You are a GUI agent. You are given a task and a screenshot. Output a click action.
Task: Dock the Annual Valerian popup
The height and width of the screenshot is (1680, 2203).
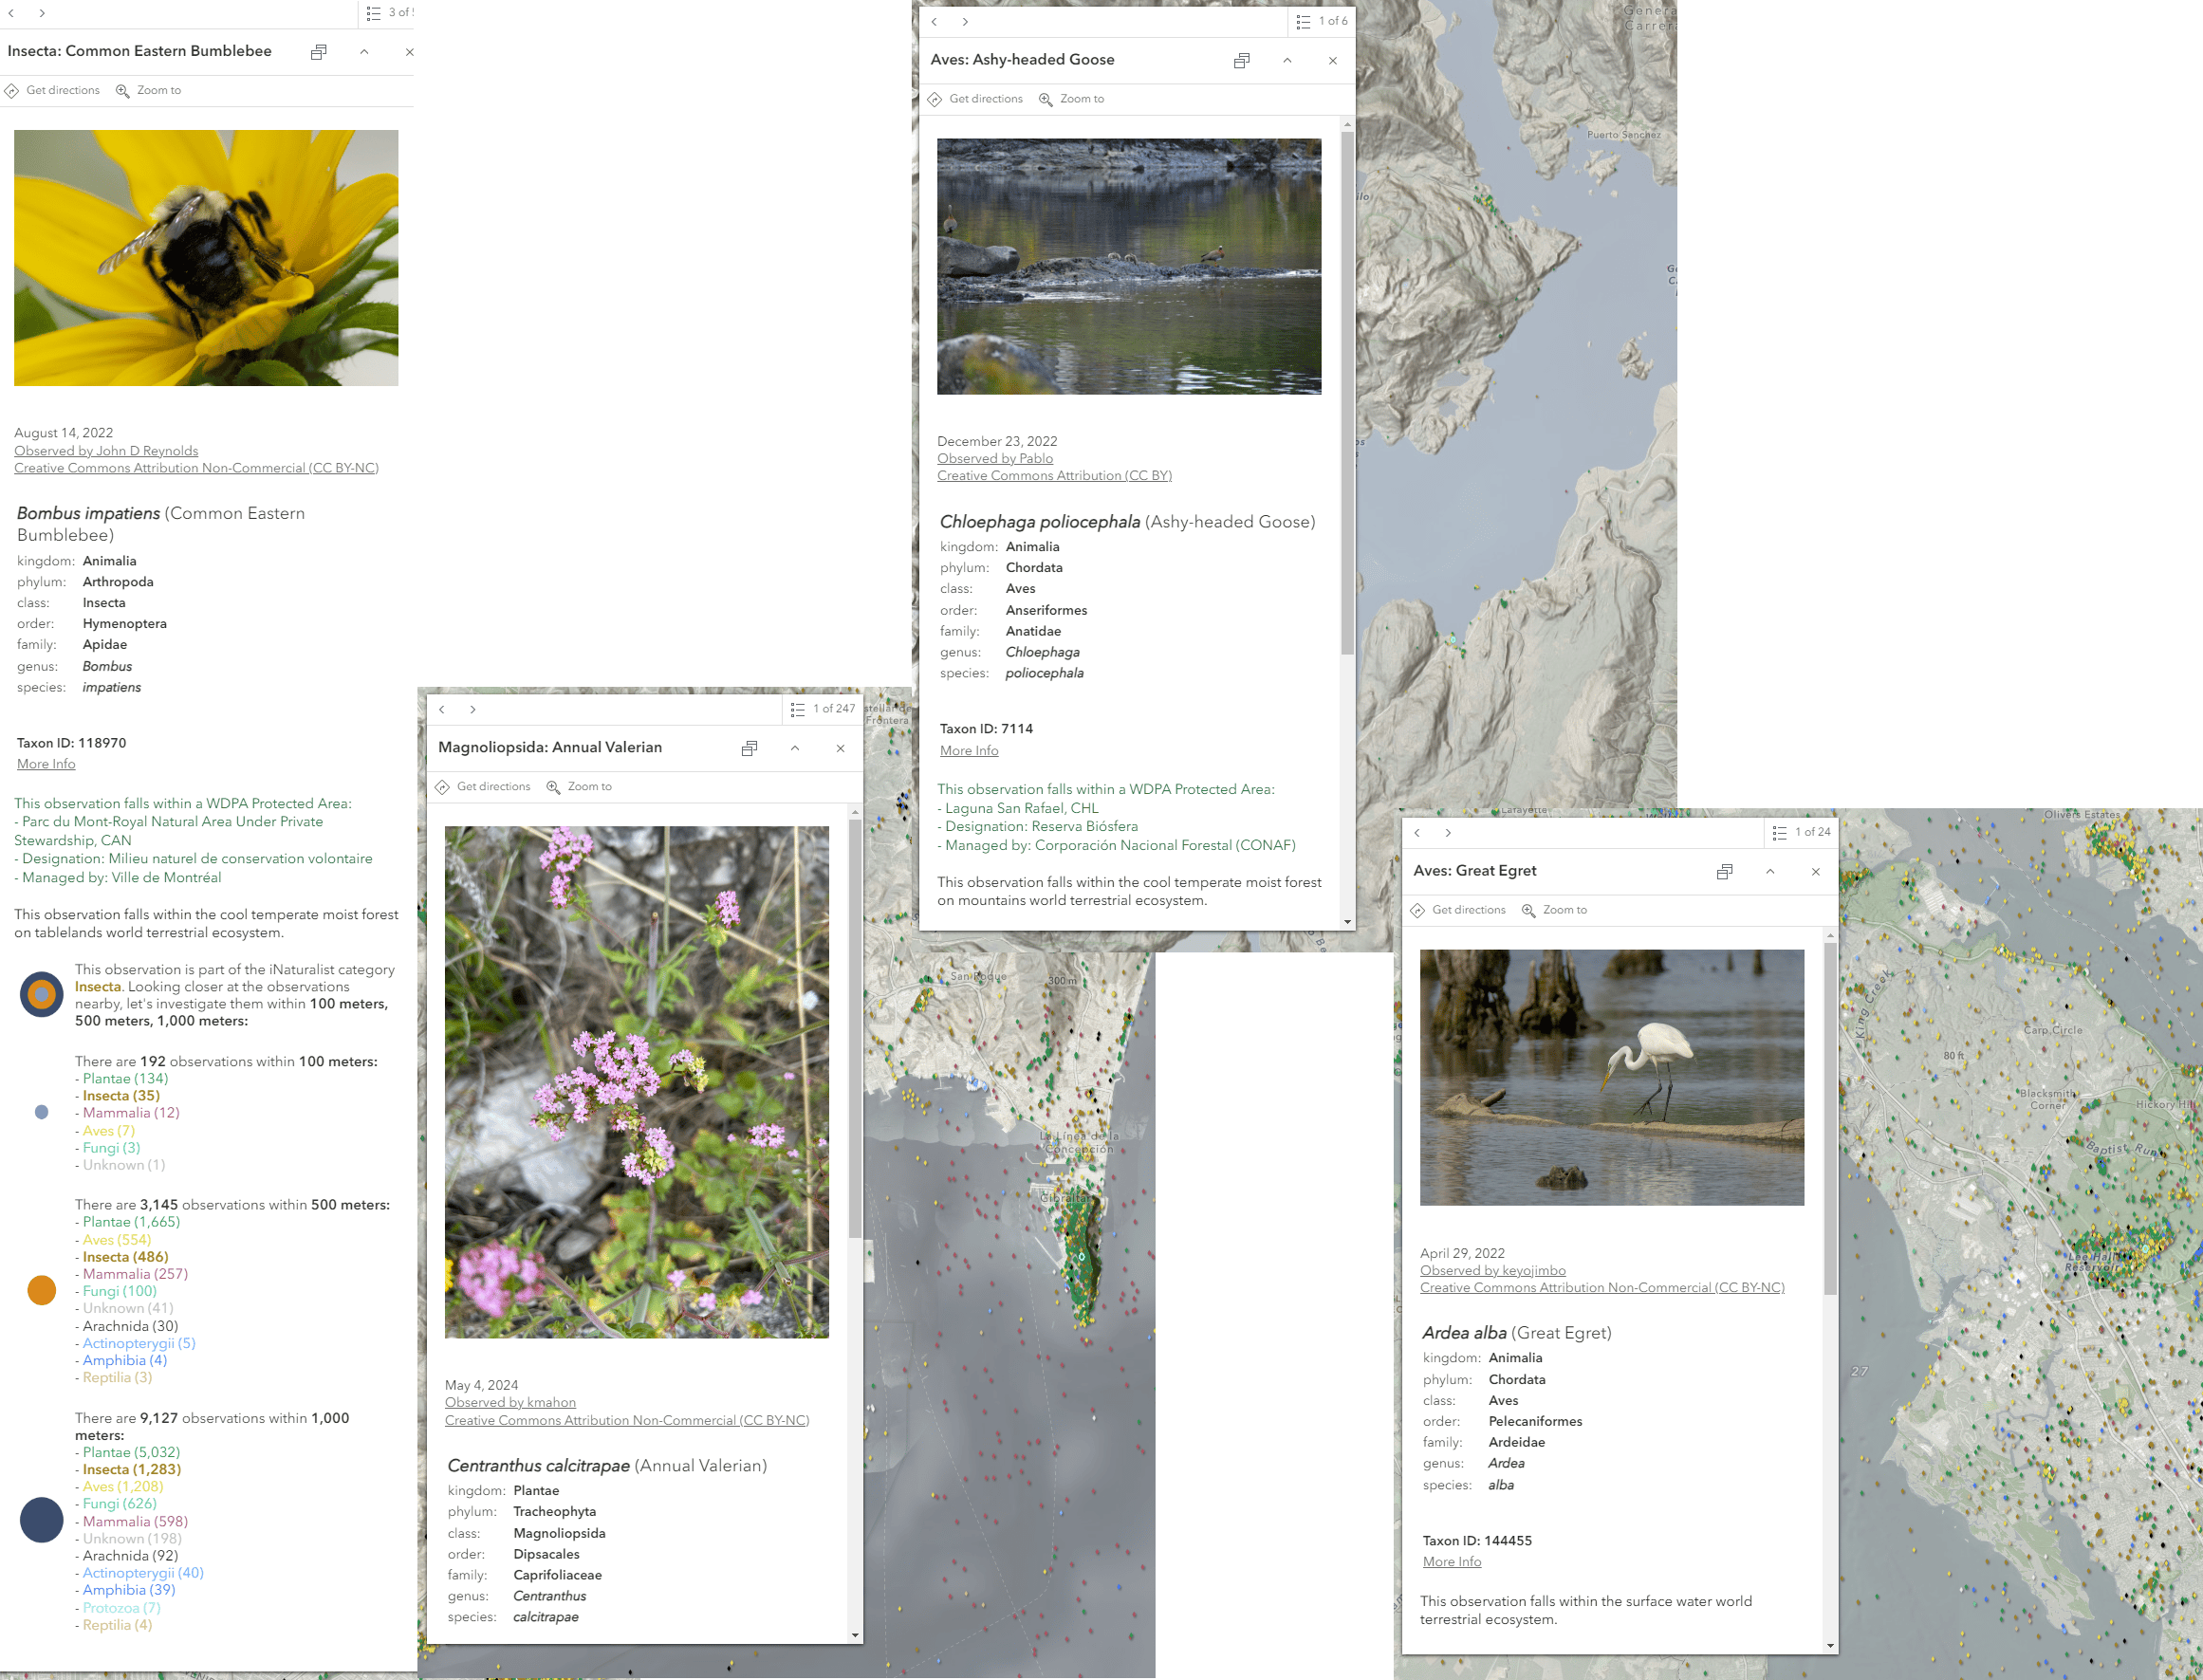tap(749, 749)
